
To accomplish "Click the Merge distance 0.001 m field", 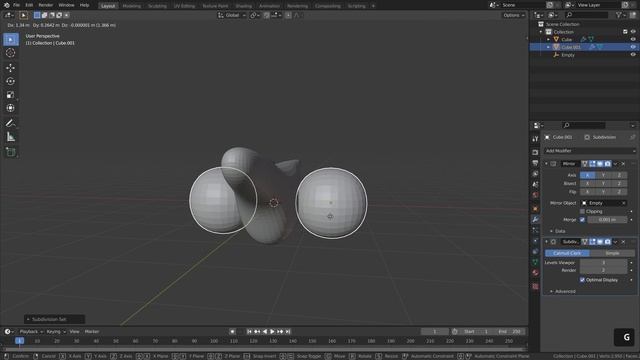I will click(607, 220).
